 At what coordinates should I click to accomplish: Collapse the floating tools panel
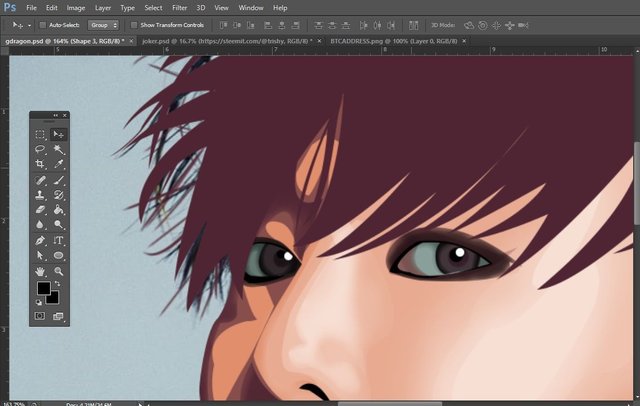tap(55, 116)
